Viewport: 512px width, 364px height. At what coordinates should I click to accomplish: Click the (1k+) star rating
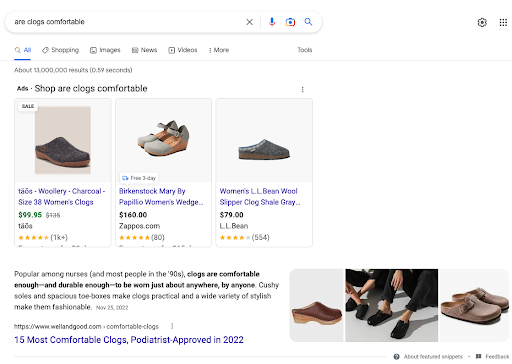point(43,237)
